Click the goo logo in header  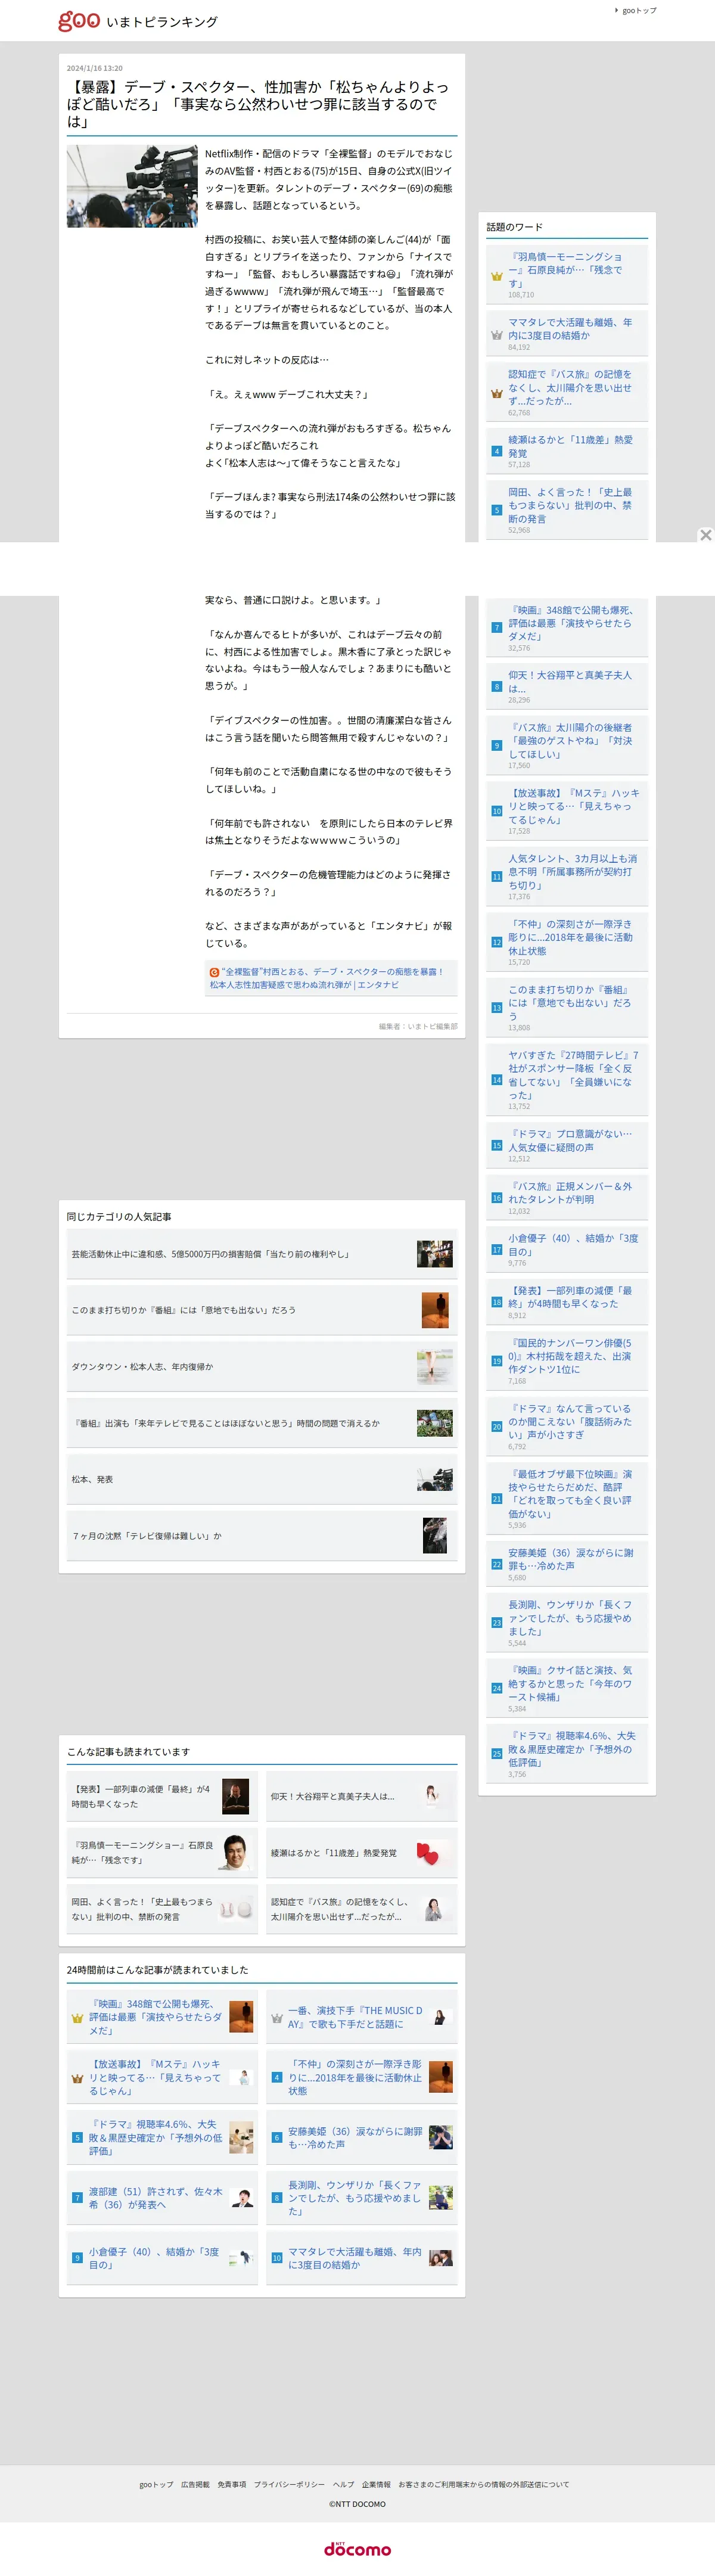tap(79, 20)
